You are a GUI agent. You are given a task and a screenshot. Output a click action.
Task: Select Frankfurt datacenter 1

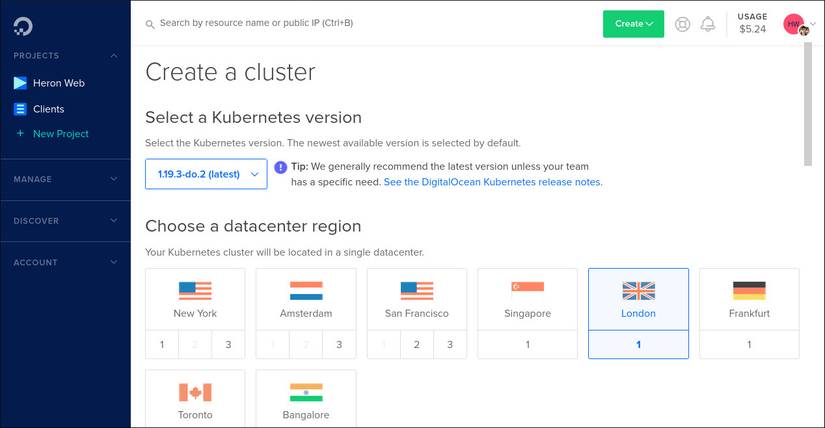(749, 344)
